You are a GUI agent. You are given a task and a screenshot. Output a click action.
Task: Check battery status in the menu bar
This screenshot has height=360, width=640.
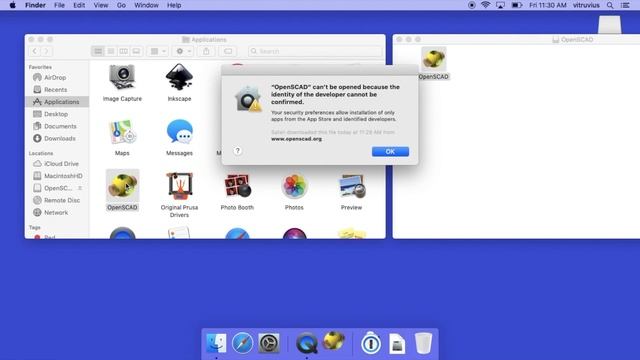517,5
